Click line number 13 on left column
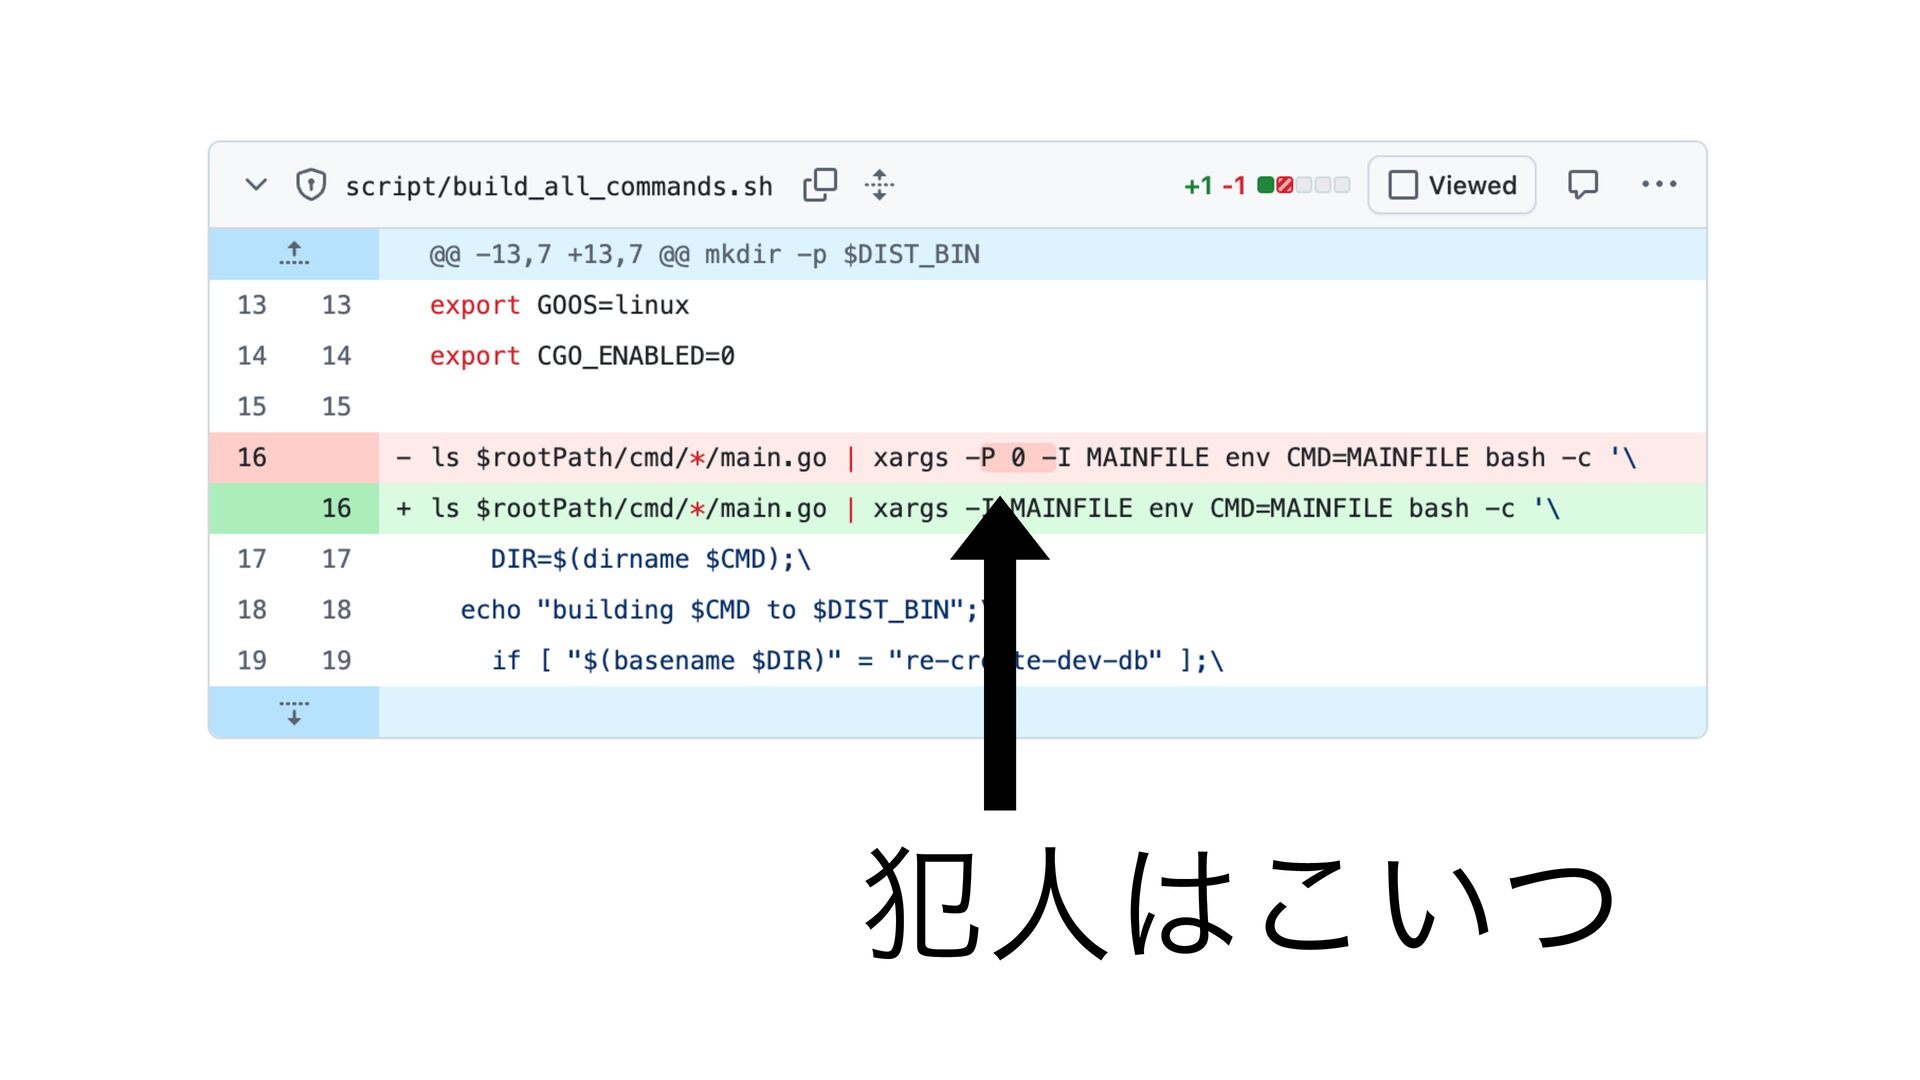This screenshot has height=1080, width=1920. (x=252, y=305)
